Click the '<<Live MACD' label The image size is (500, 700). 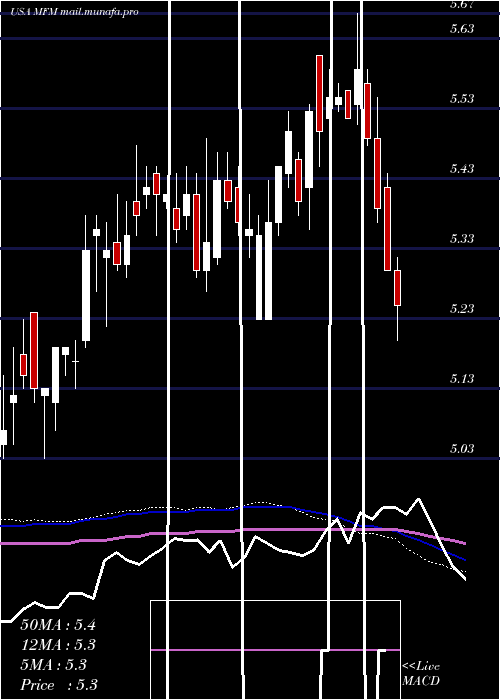pyautogui.click(x=421, y=673)
